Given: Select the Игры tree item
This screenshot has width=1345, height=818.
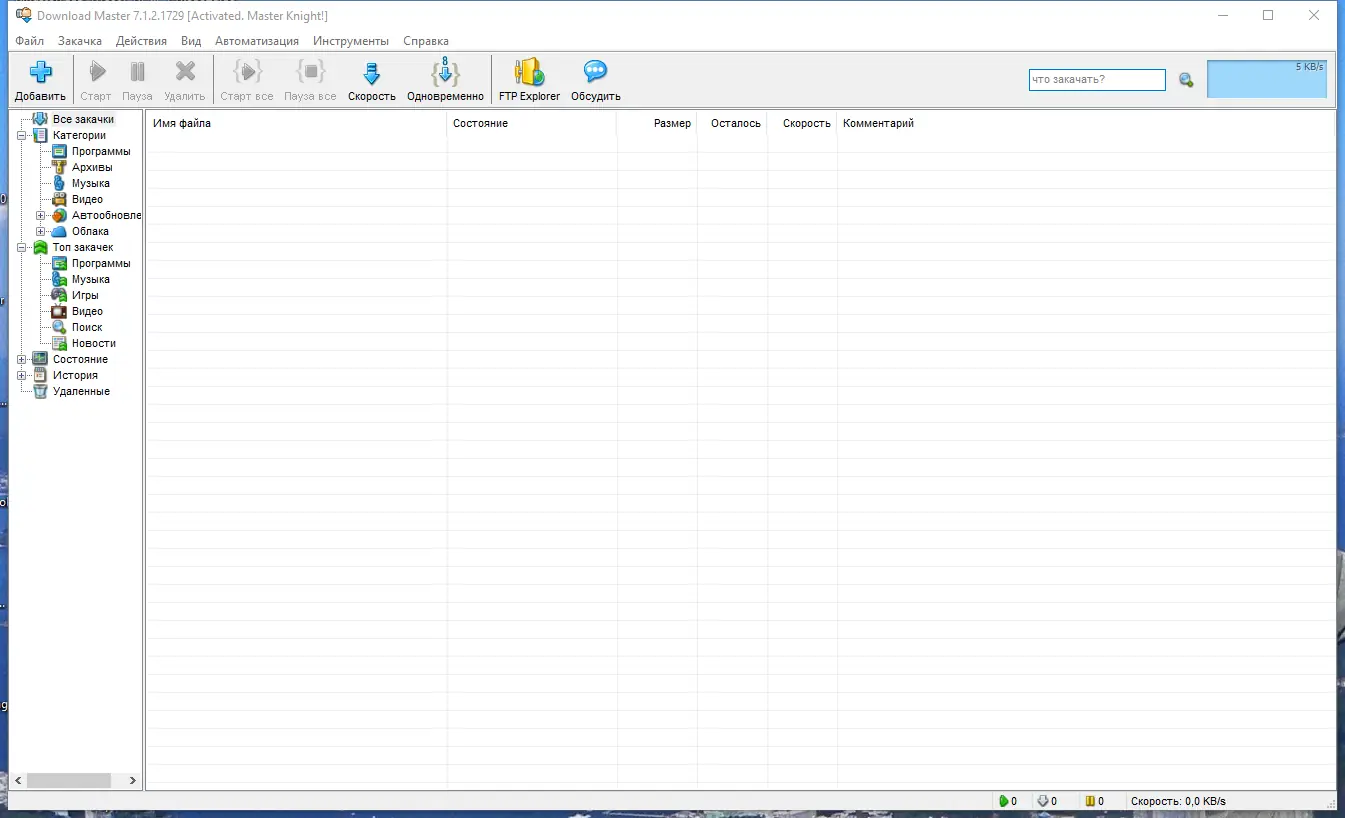Looking at the screenshot, I should click(85, 296).
